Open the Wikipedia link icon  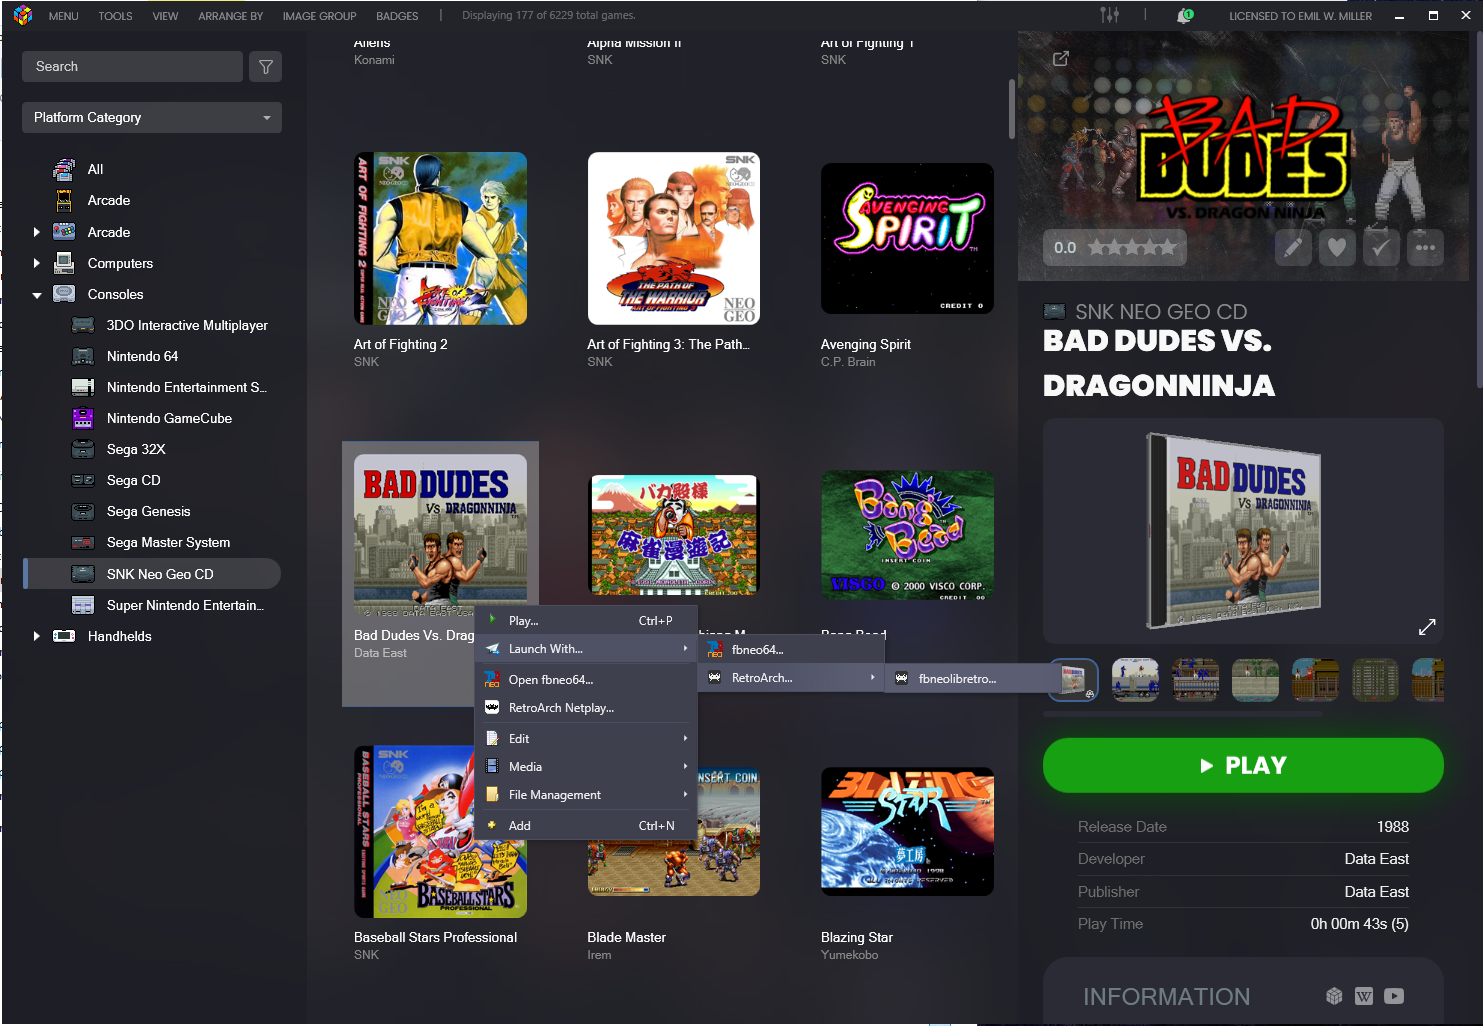1364,996
